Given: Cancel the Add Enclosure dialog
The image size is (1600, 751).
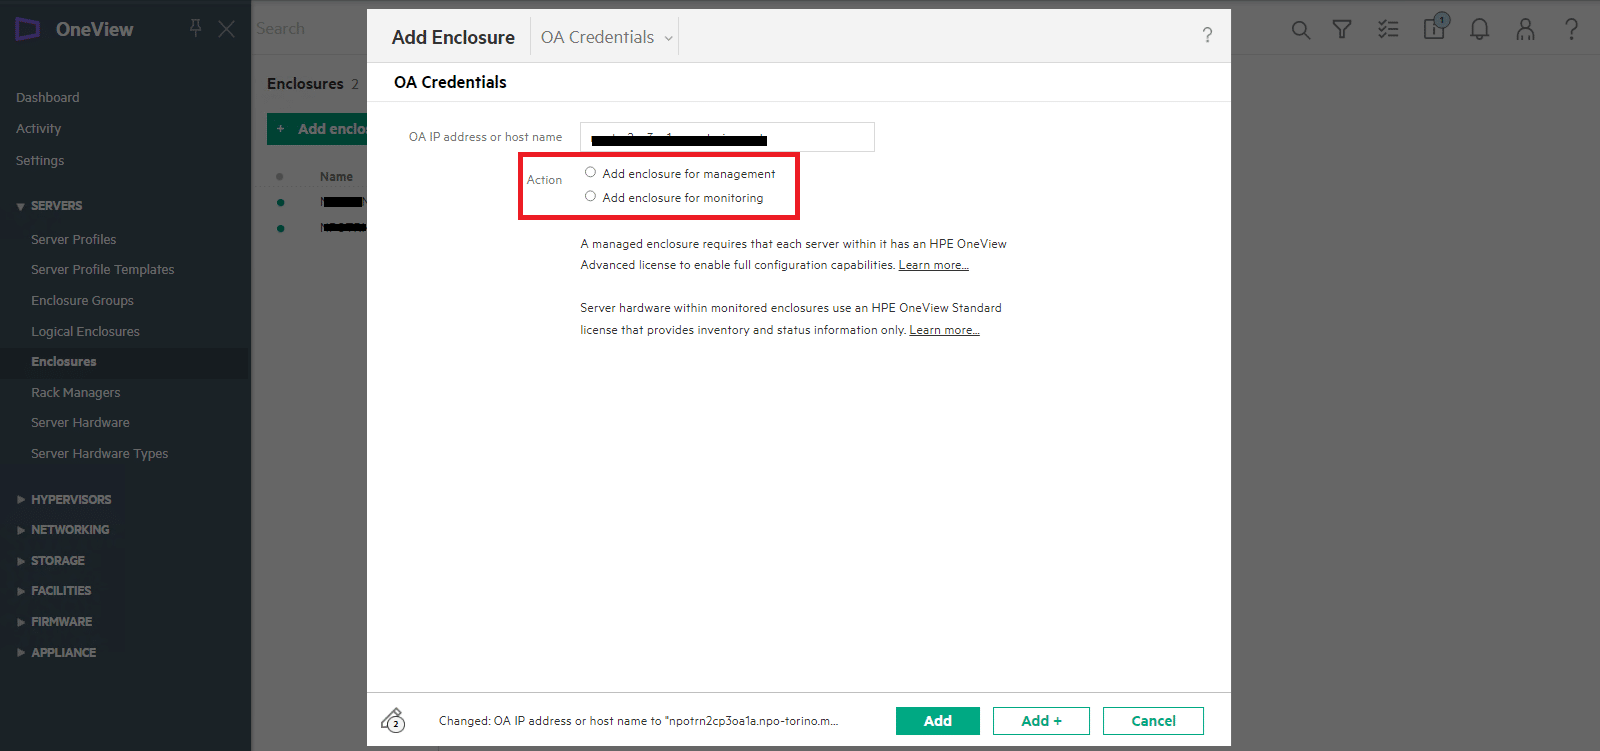Looking at the screenshot, I should pyautogui.click(x=1153, y=721).
